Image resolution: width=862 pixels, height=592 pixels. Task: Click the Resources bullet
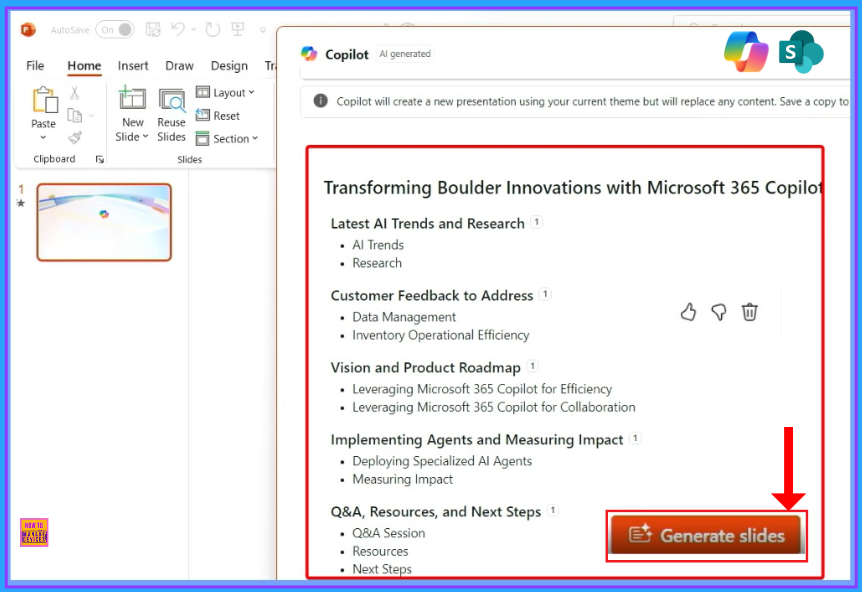(x=380, y=551)
